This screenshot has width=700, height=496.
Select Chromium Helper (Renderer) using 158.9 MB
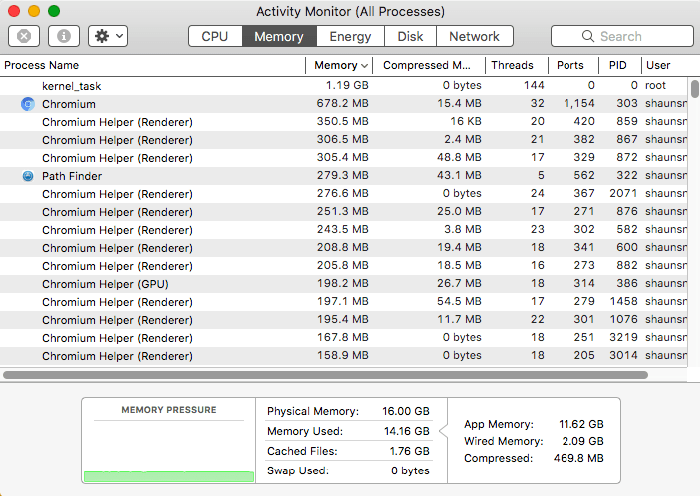(344, 356)
